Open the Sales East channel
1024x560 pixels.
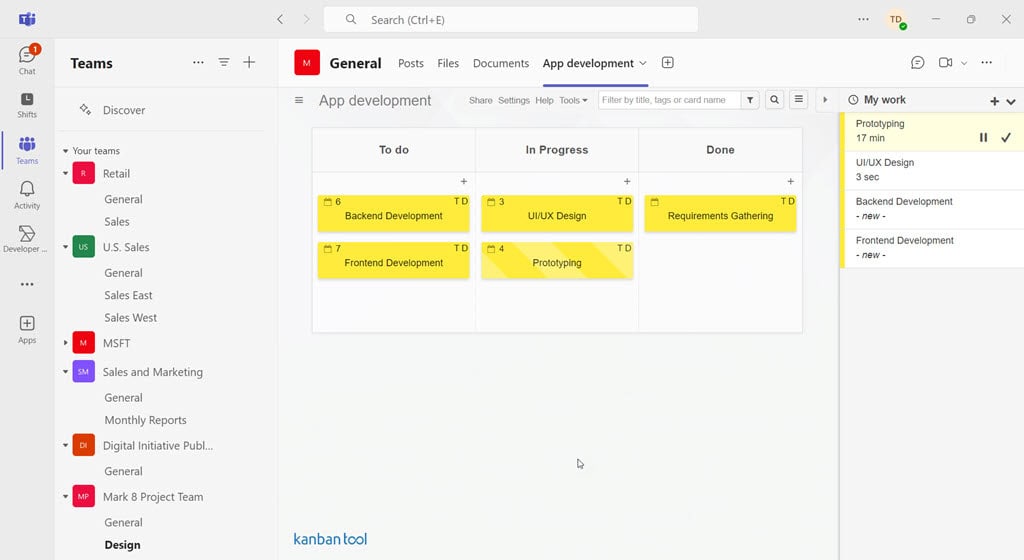coord(128,296)
